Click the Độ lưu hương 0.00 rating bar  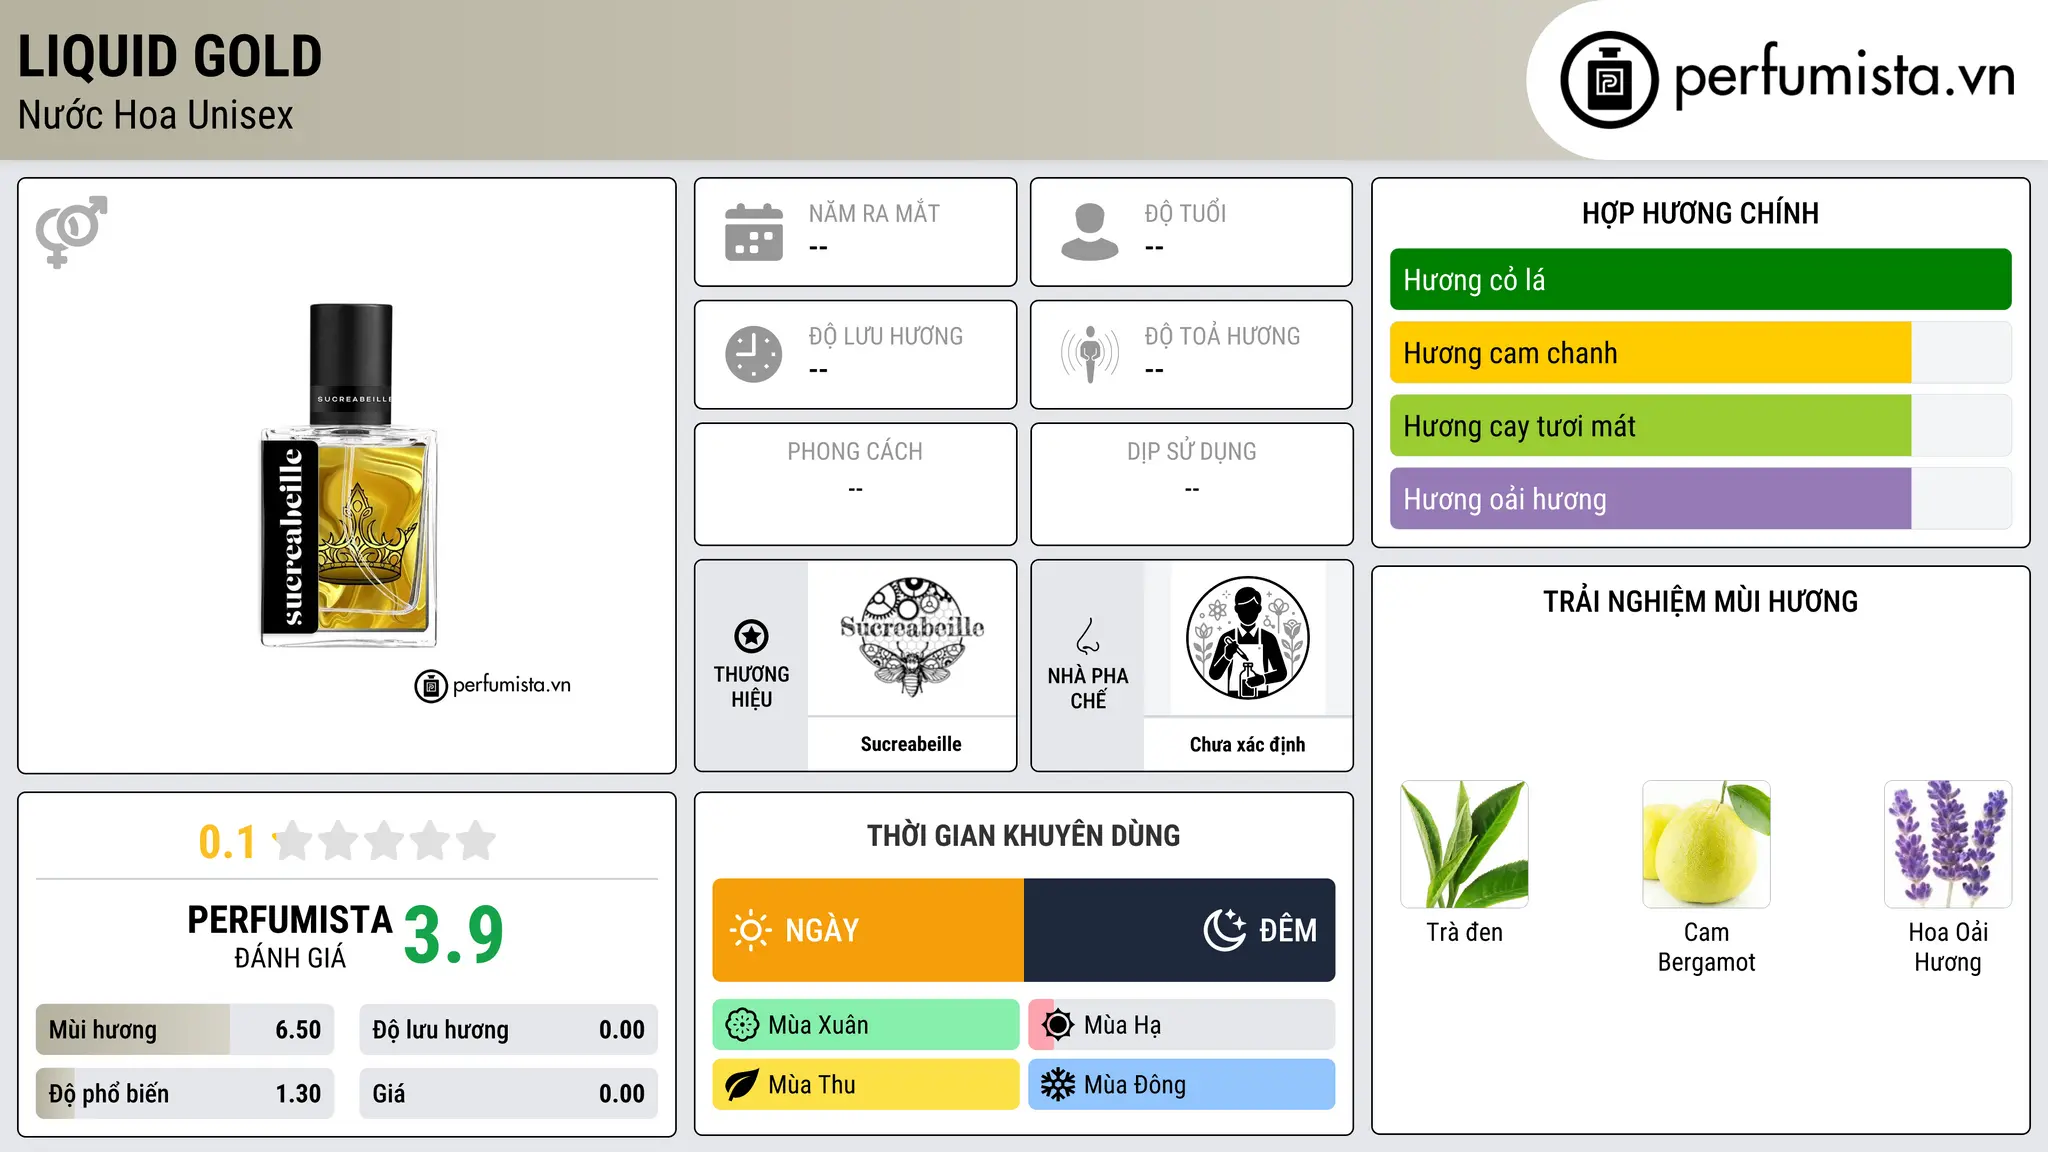(x=508, y=1030)
